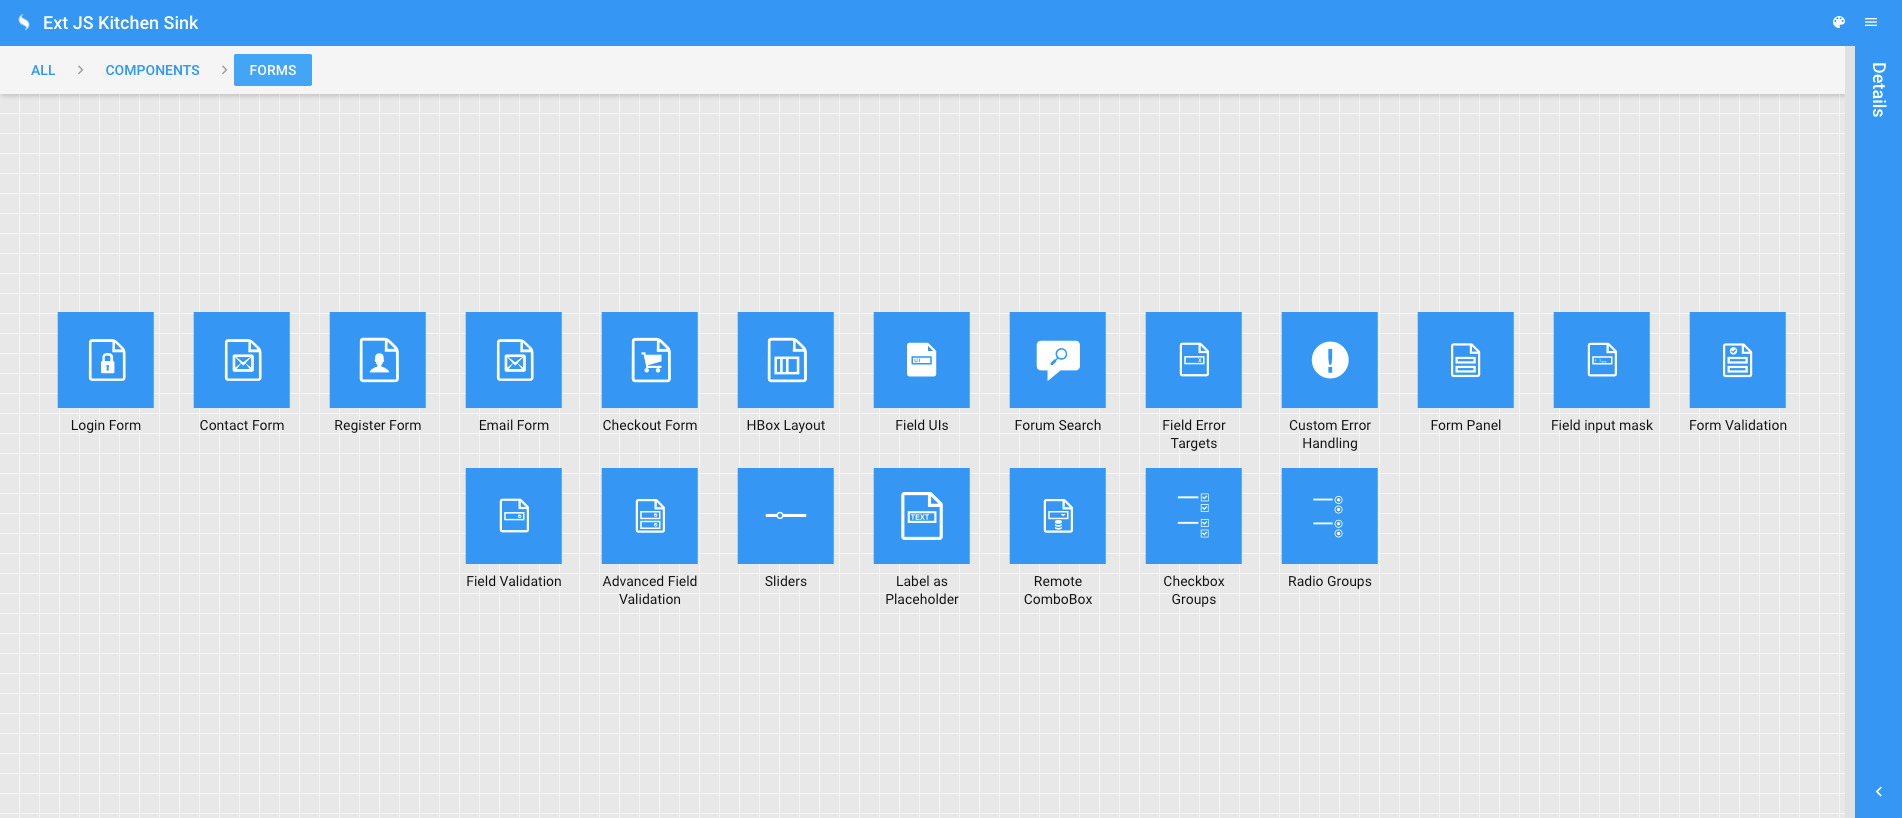The height and width of the screenshot is (818, 1902).
Task: Open the Form Validation tile icon
Action: pyautogui.click(x=1738, y=360)
